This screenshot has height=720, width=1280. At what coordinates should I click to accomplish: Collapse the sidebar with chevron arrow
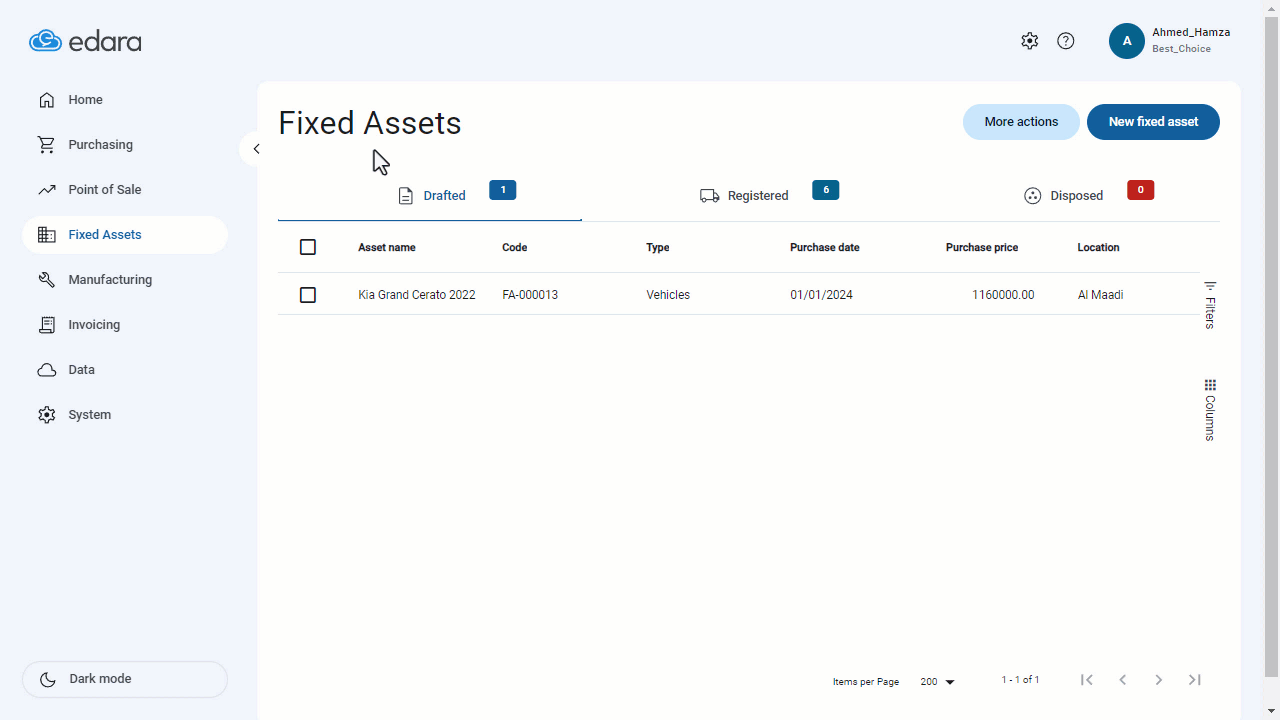coord(255,149)
